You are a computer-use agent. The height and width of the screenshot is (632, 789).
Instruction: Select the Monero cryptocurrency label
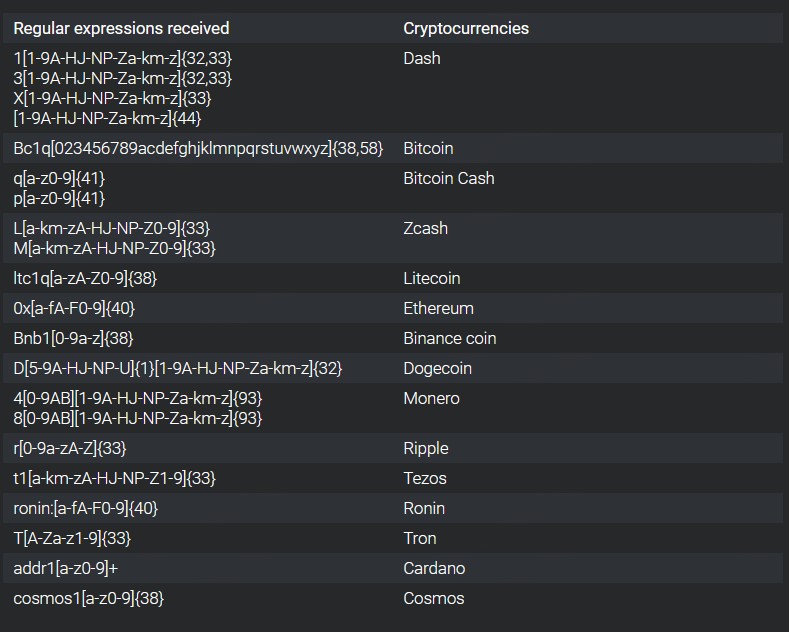(431, 398)
